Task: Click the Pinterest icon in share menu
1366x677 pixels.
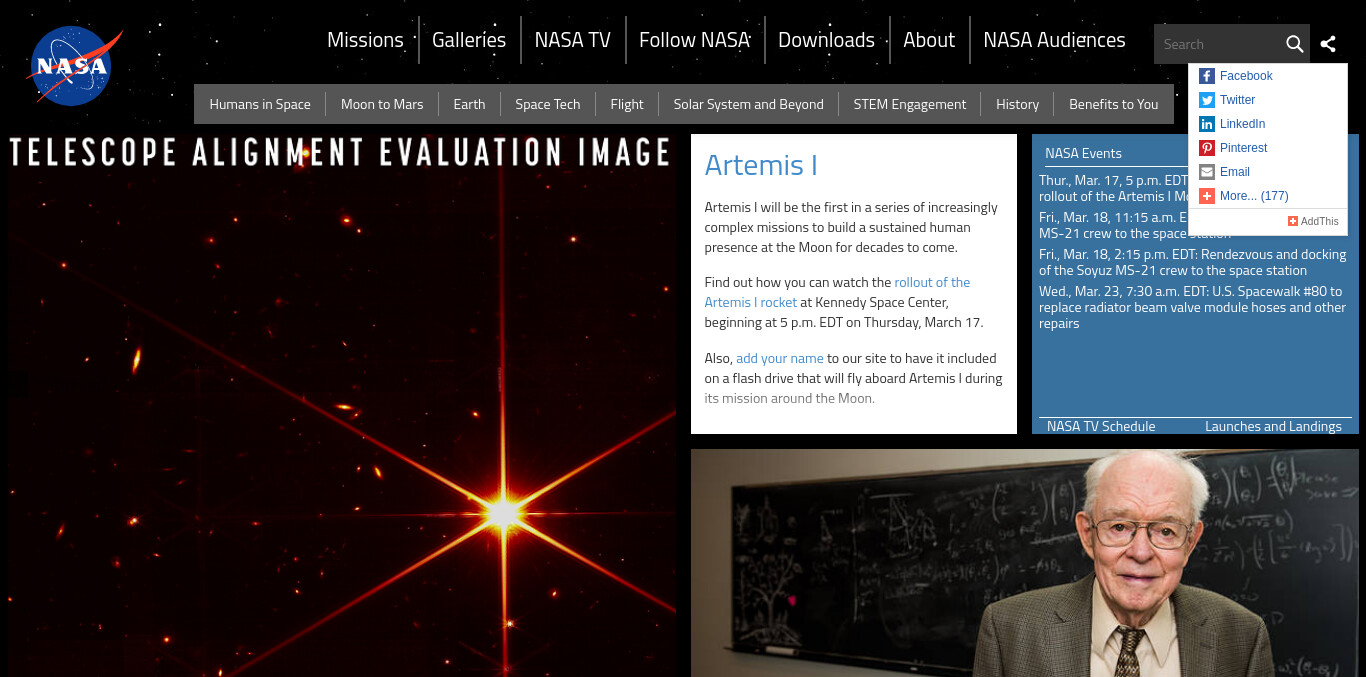Action: [1207, 148]
